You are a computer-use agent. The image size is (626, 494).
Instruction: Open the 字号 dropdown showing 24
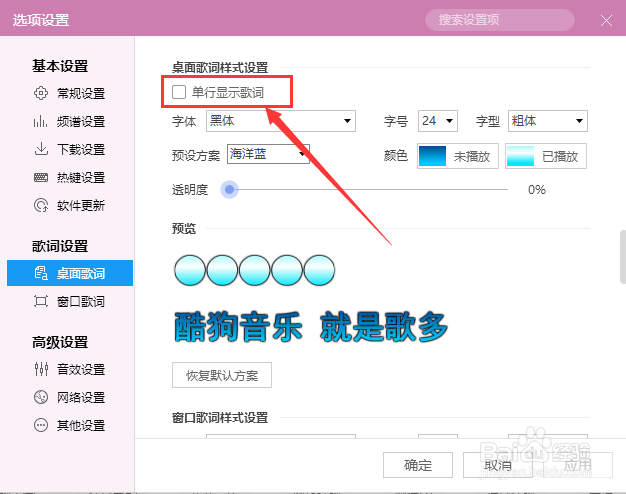(438, 121)
